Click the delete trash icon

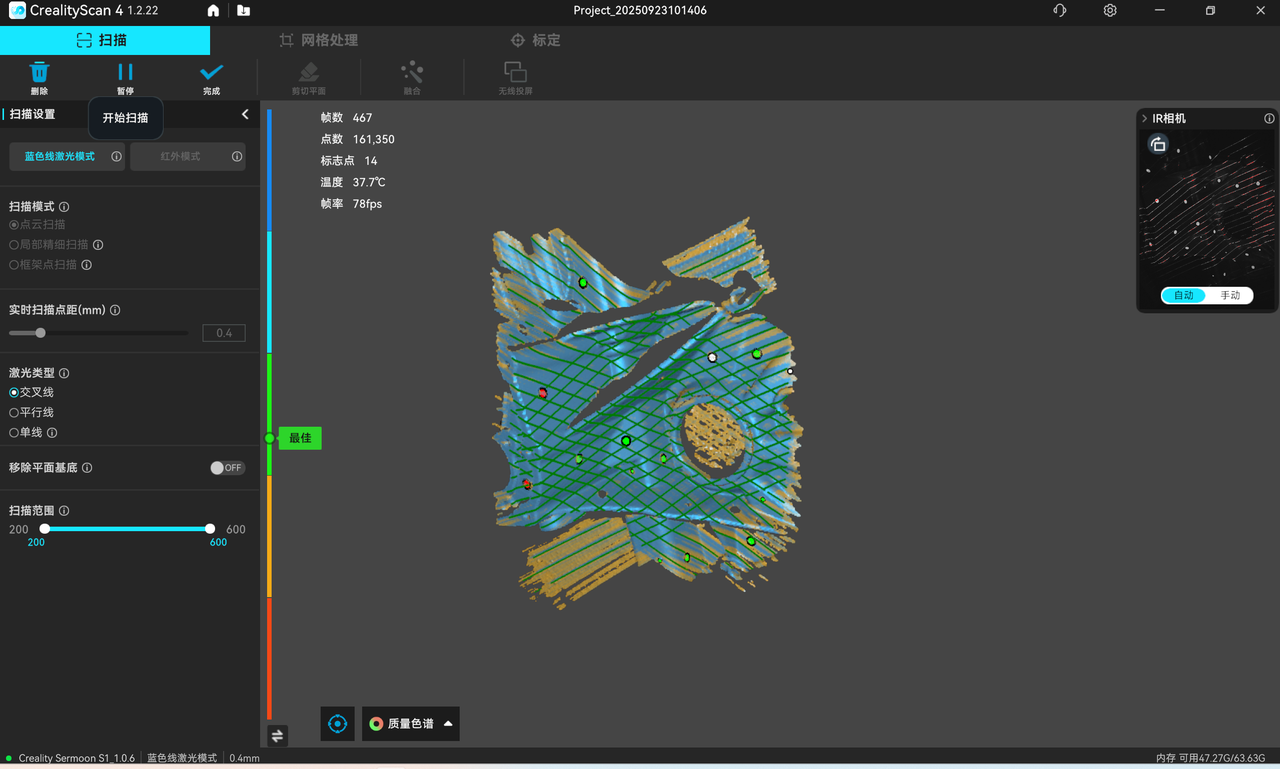[39, 73]
